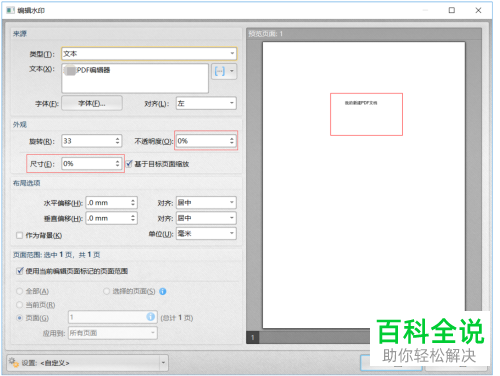Select the 当前页(R) radio button
500x376 pixels.
(20, 305)
